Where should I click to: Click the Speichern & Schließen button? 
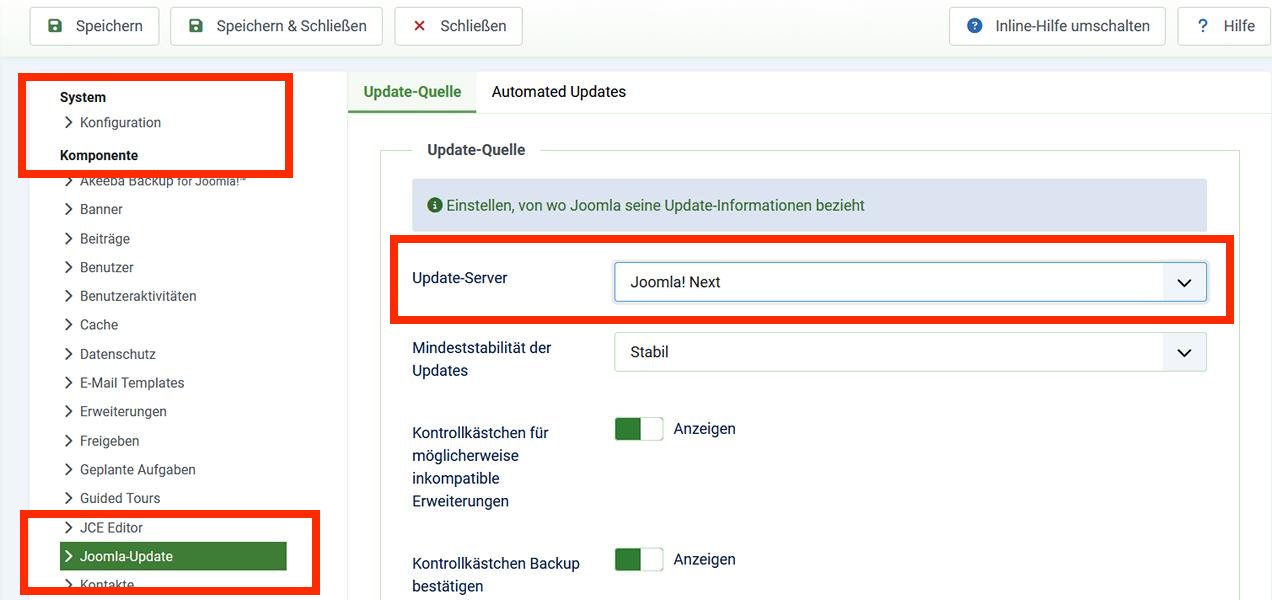coord(275,26)
